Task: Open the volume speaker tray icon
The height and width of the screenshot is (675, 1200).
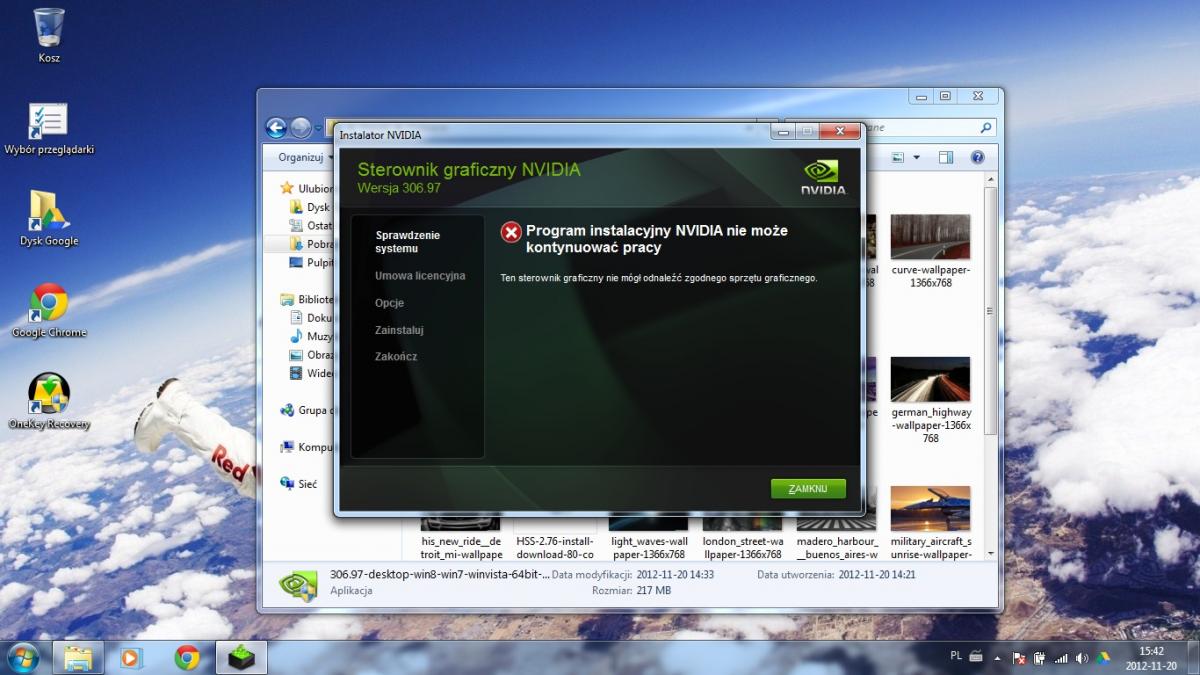Action: click(x=1082, y=658)
